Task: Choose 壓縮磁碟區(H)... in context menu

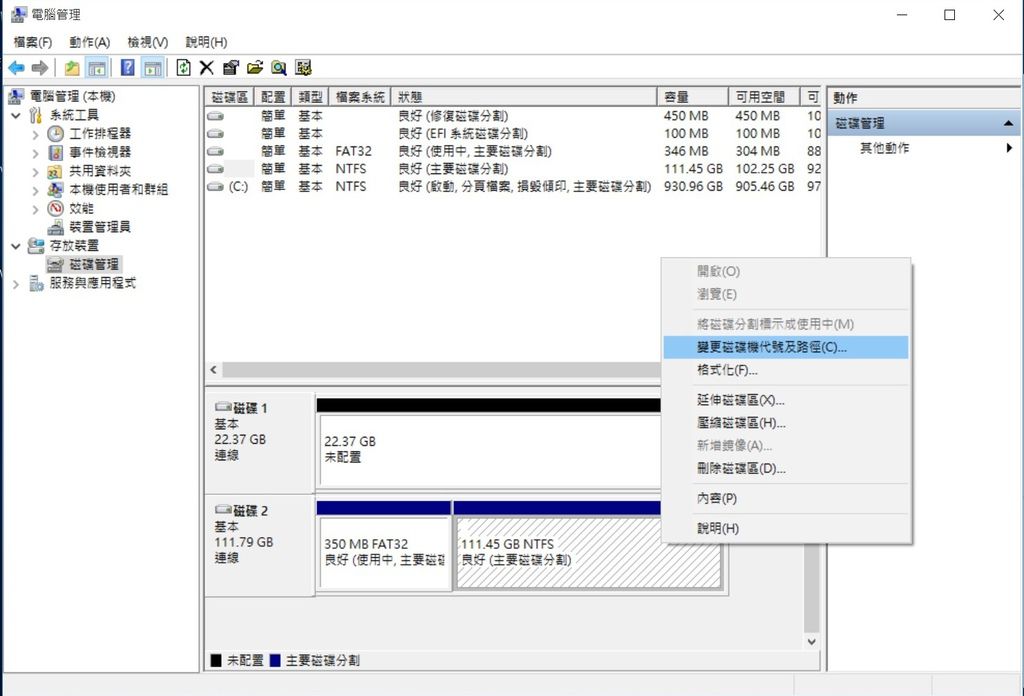Action: tap(786, 423)
